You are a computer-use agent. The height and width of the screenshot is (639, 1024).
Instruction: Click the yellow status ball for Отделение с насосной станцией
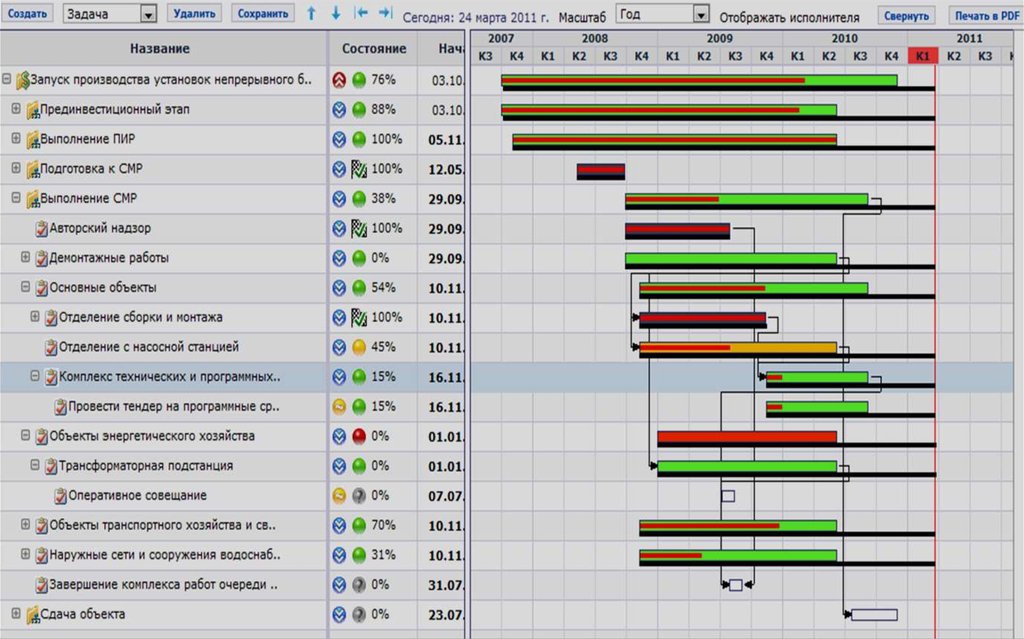(359, 348)
